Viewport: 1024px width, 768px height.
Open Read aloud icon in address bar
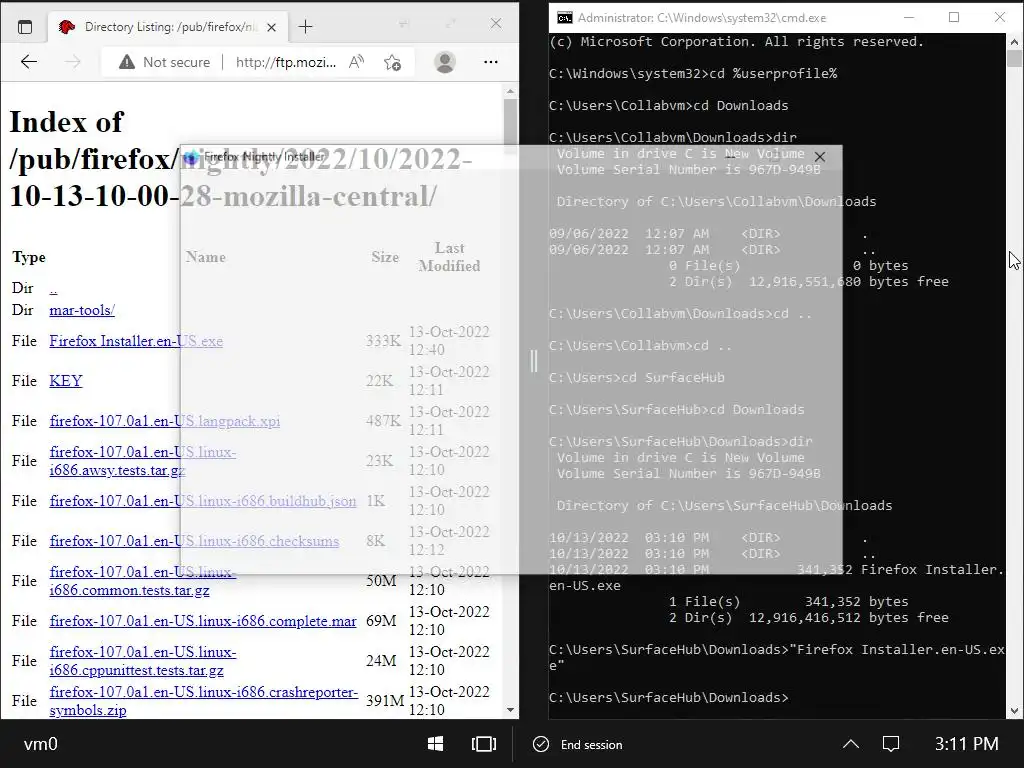(x=357, y=62)
